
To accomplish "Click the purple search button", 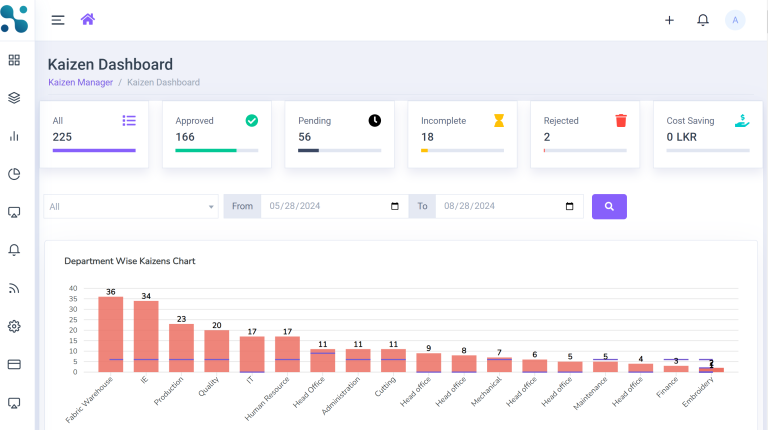I will pyautogui.click(x=609, y=207).
